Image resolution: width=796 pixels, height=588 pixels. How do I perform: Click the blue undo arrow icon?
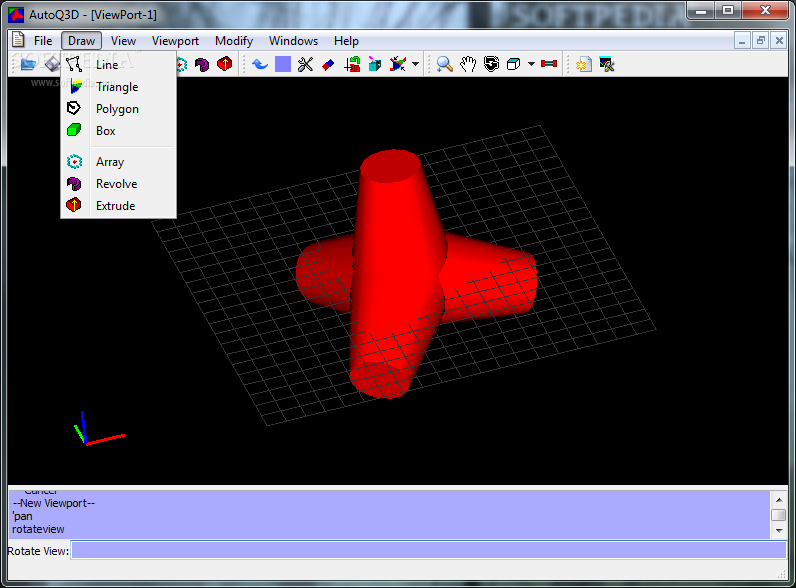click(x=260, y=64)
